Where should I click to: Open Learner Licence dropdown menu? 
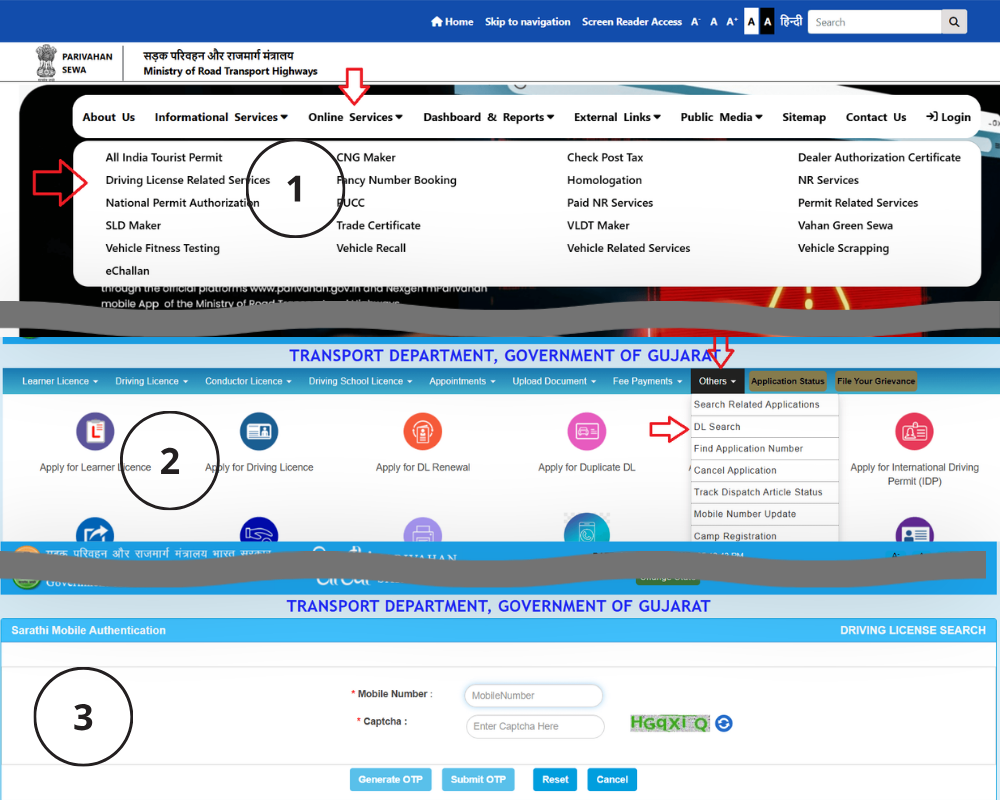[x=60, y=381]
